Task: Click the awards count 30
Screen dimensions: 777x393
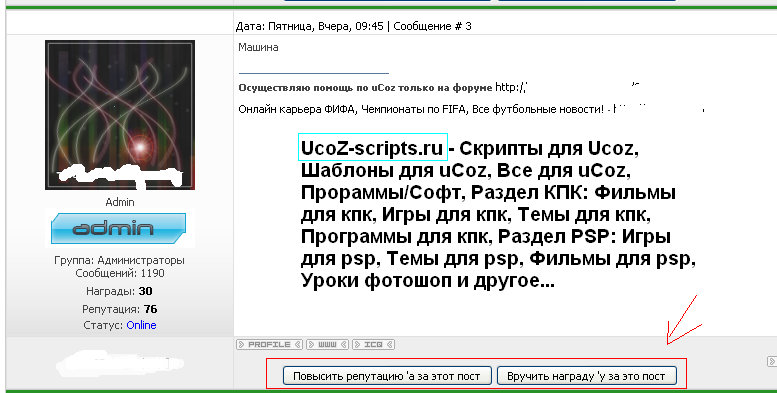Action: (x=145, y=291)
